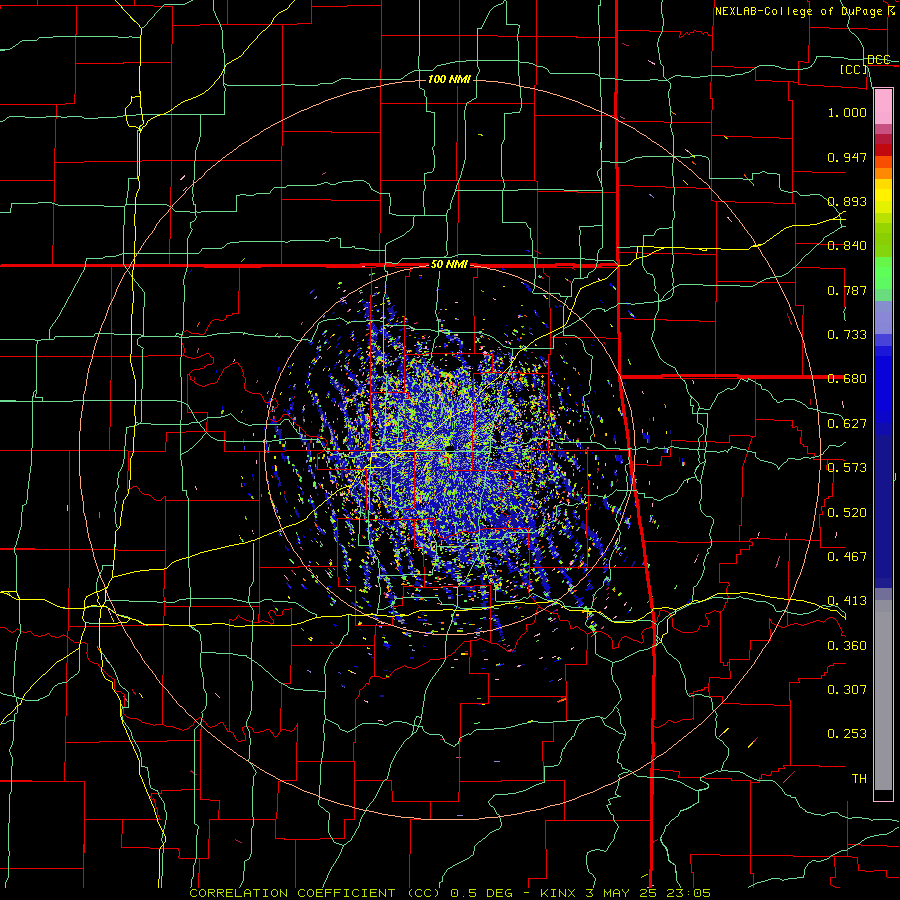This screenshot has height=900, width=900.
Task: Click the TH threshold label on legend
Action: click(859, 779)
